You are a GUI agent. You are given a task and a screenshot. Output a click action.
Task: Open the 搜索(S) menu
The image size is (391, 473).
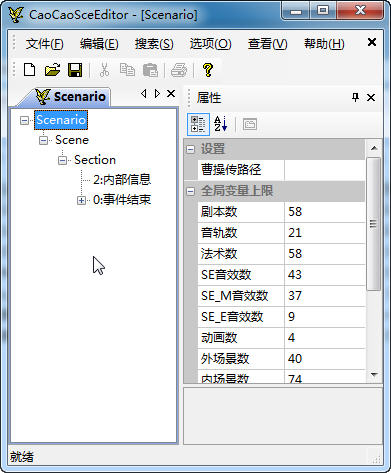click(154, 44)
